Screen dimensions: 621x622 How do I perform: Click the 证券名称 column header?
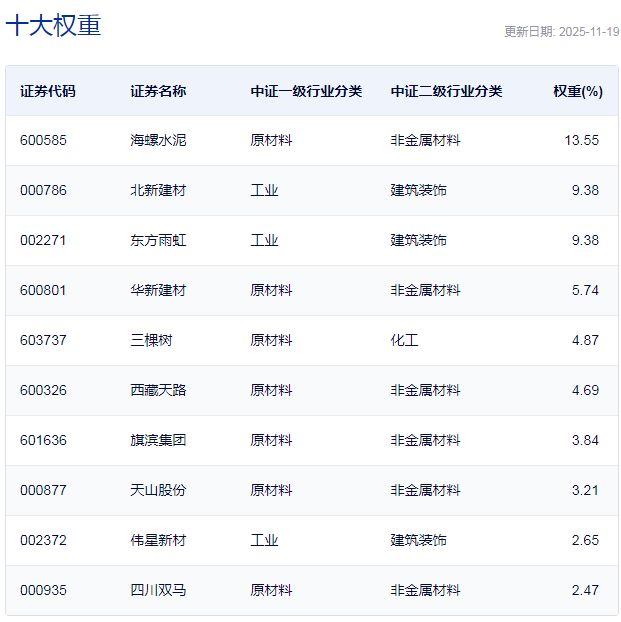coord(158,91)
